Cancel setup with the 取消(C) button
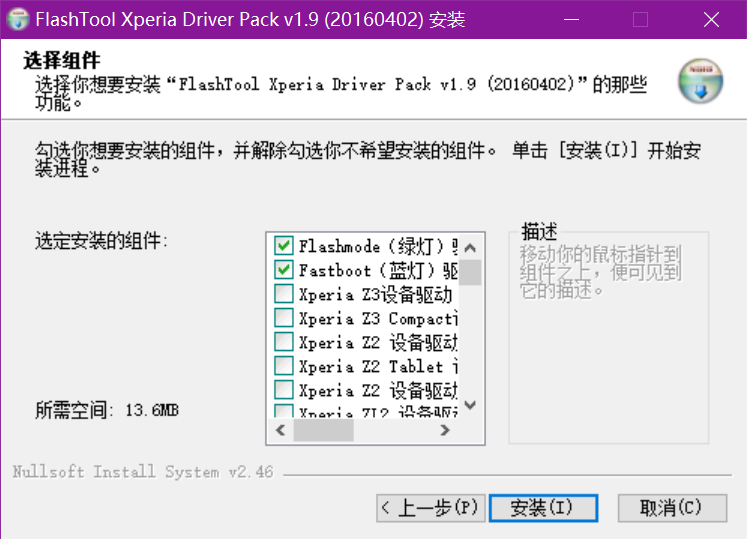This screenshot has width=747, height=539. click(x=670, y=507)
